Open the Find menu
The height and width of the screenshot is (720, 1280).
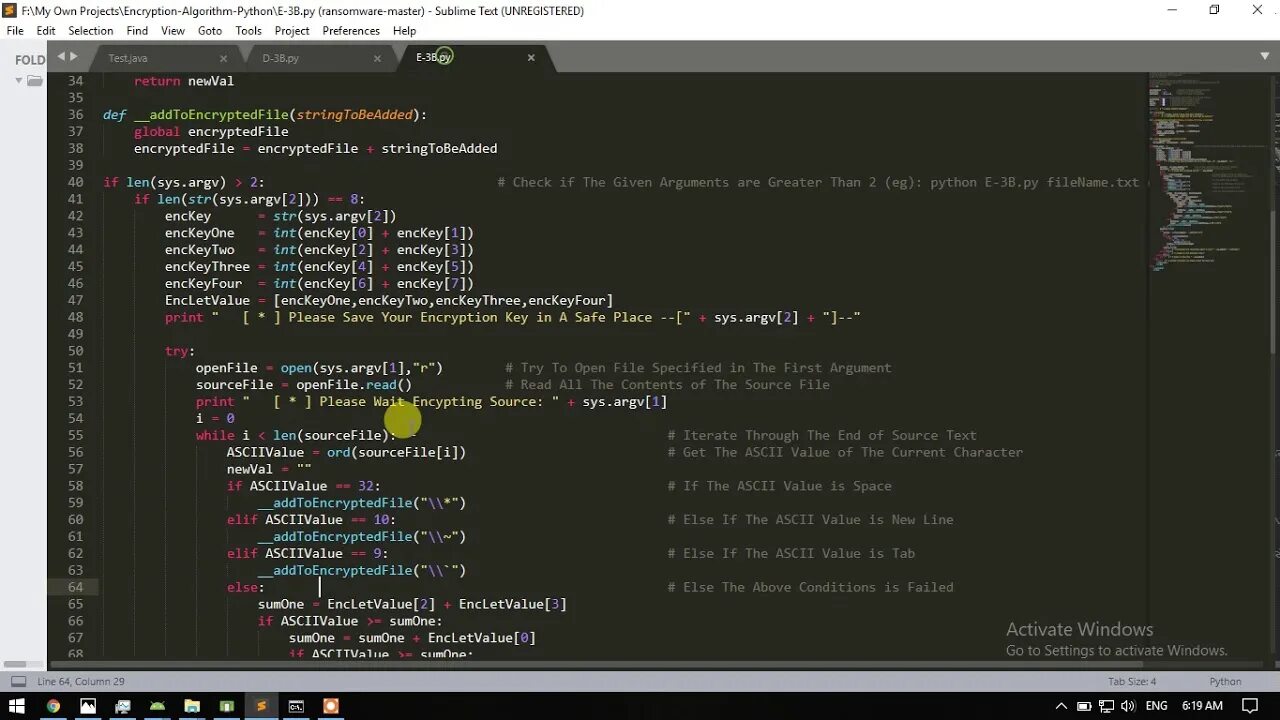[137, 31]
